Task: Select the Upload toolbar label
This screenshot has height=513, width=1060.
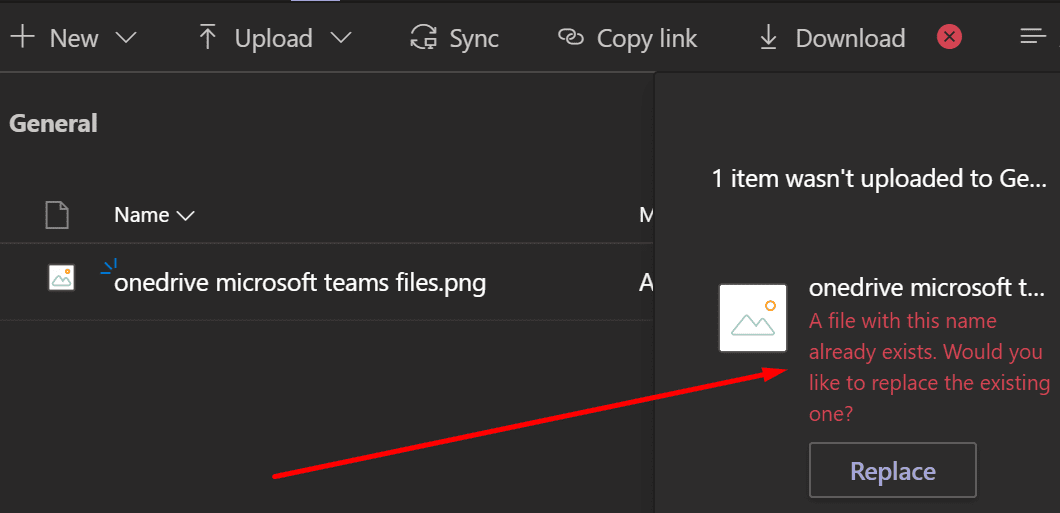Action: (273, 39)
